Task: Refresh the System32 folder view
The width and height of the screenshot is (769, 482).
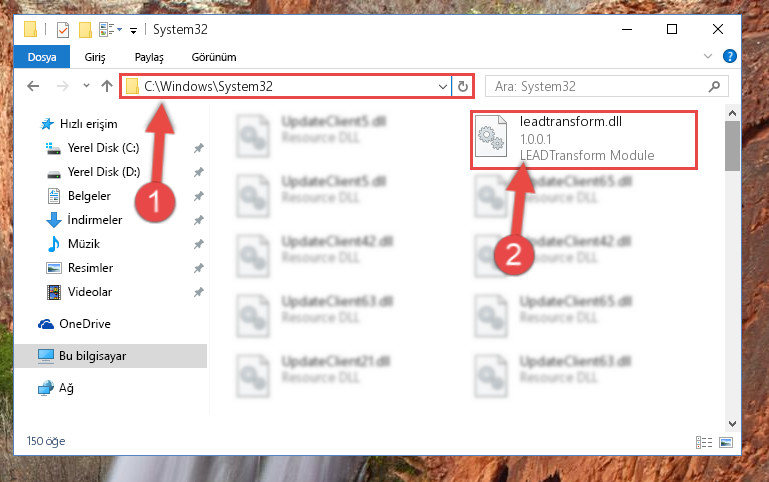Action: 462,87
